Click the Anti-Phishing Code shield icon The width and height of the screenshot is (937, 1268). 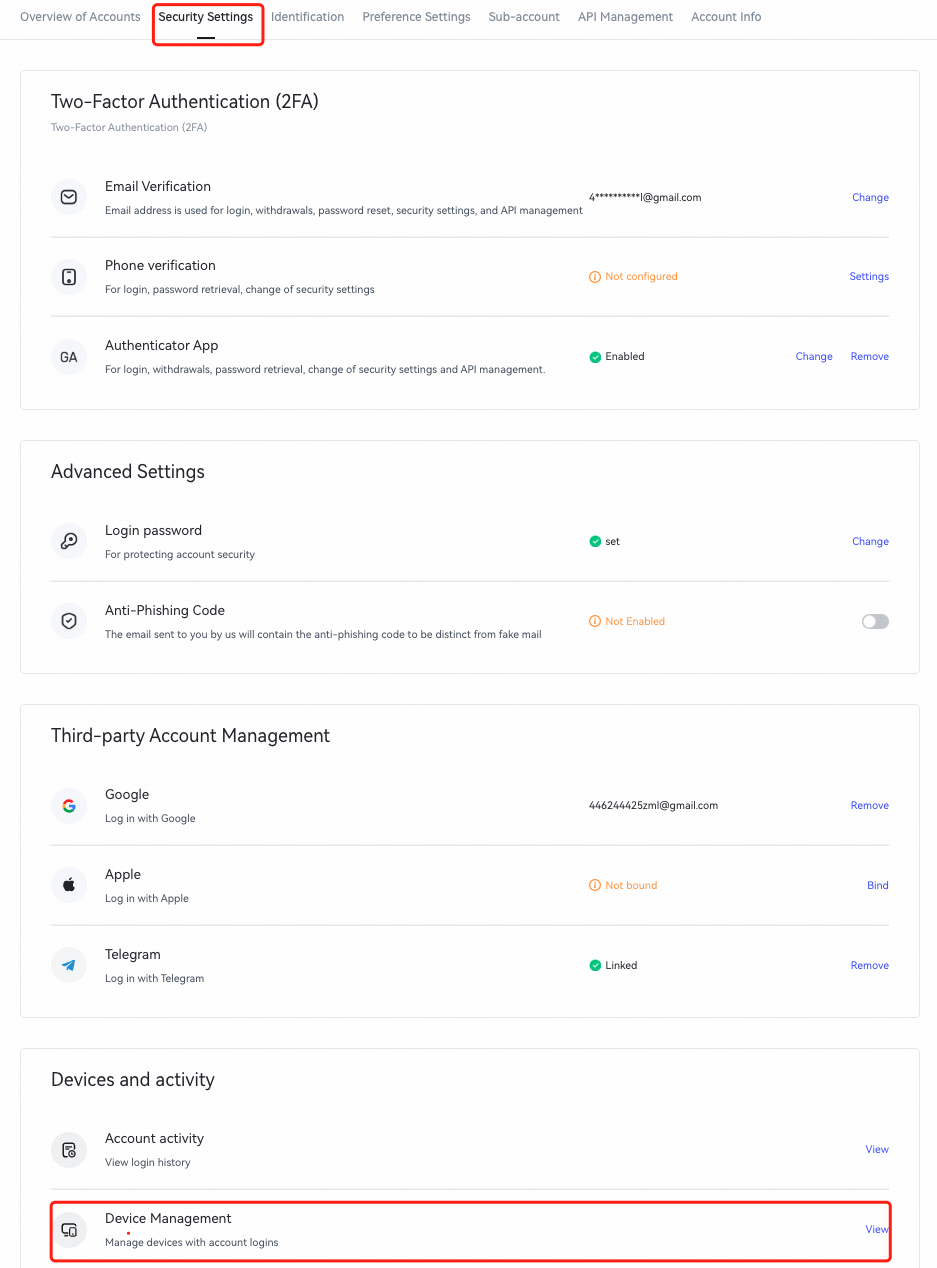(69, 621)
